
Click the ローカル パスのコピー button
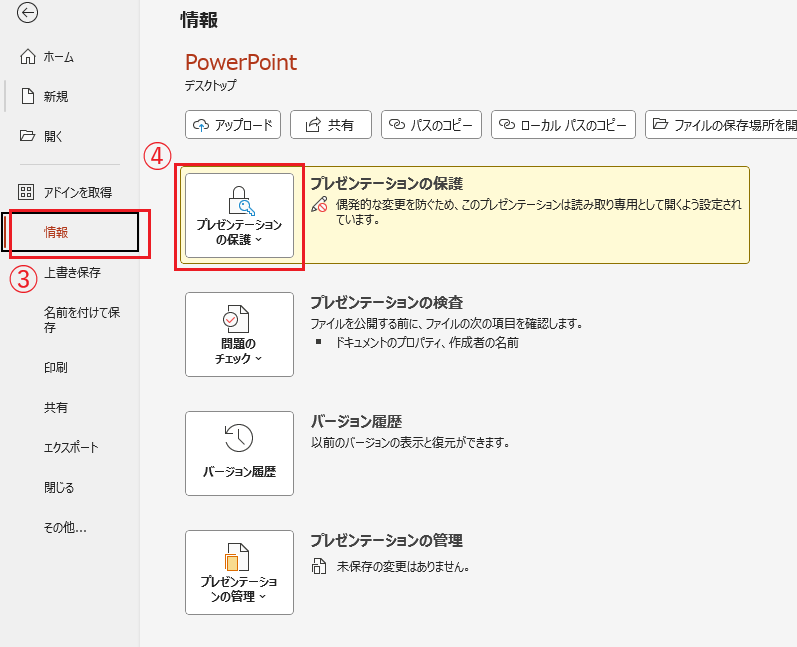(x=563, y=125)
